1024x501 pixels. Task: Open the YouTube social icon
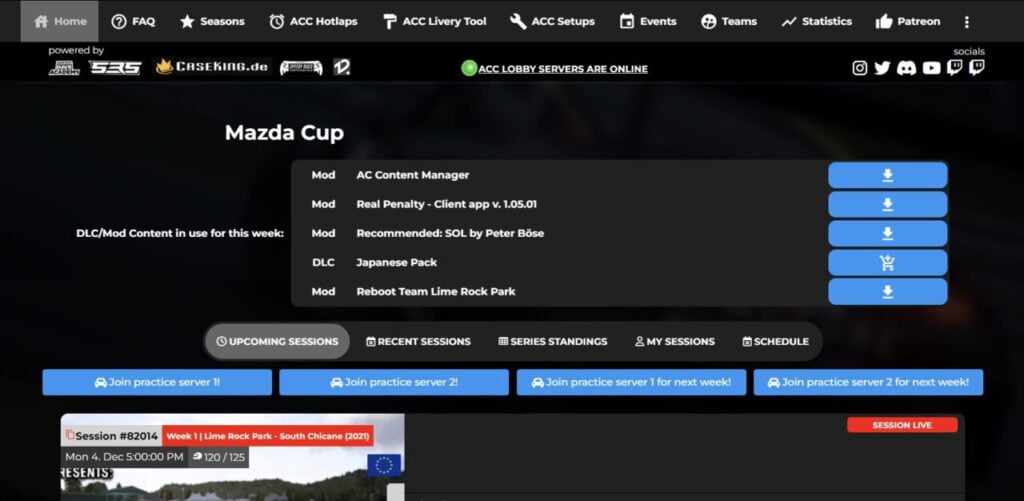931,68
